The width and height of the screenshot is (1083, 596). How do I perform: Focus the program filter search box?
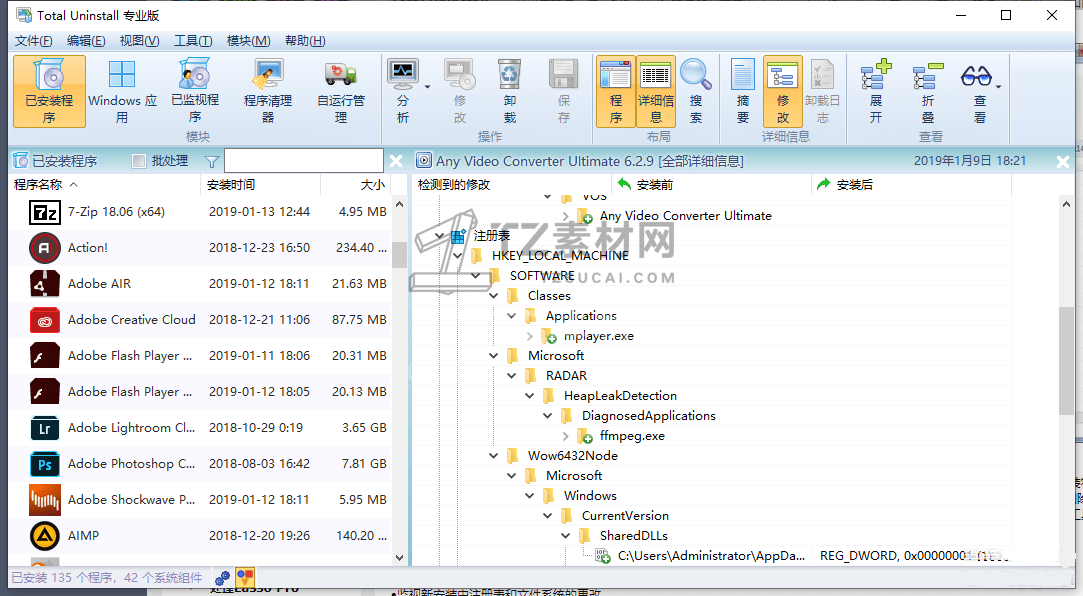[x=304, y=161]
